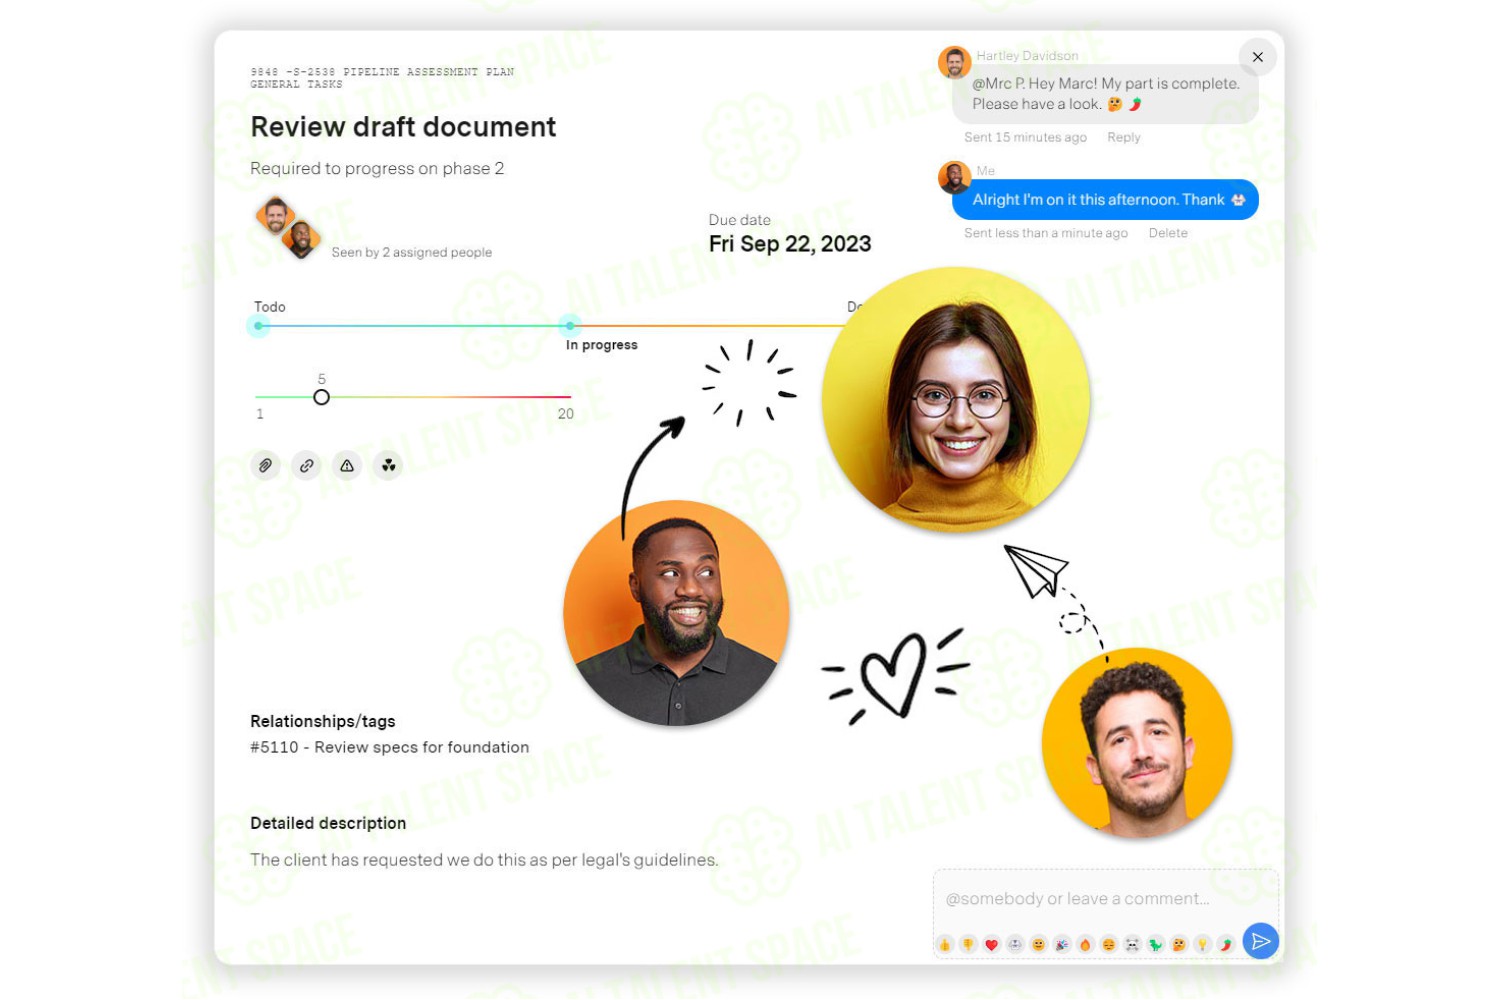Send the comment with the blue arrow button
The width and height of the screenshot is (1500, 1000).
click(x=1261, y=941)
